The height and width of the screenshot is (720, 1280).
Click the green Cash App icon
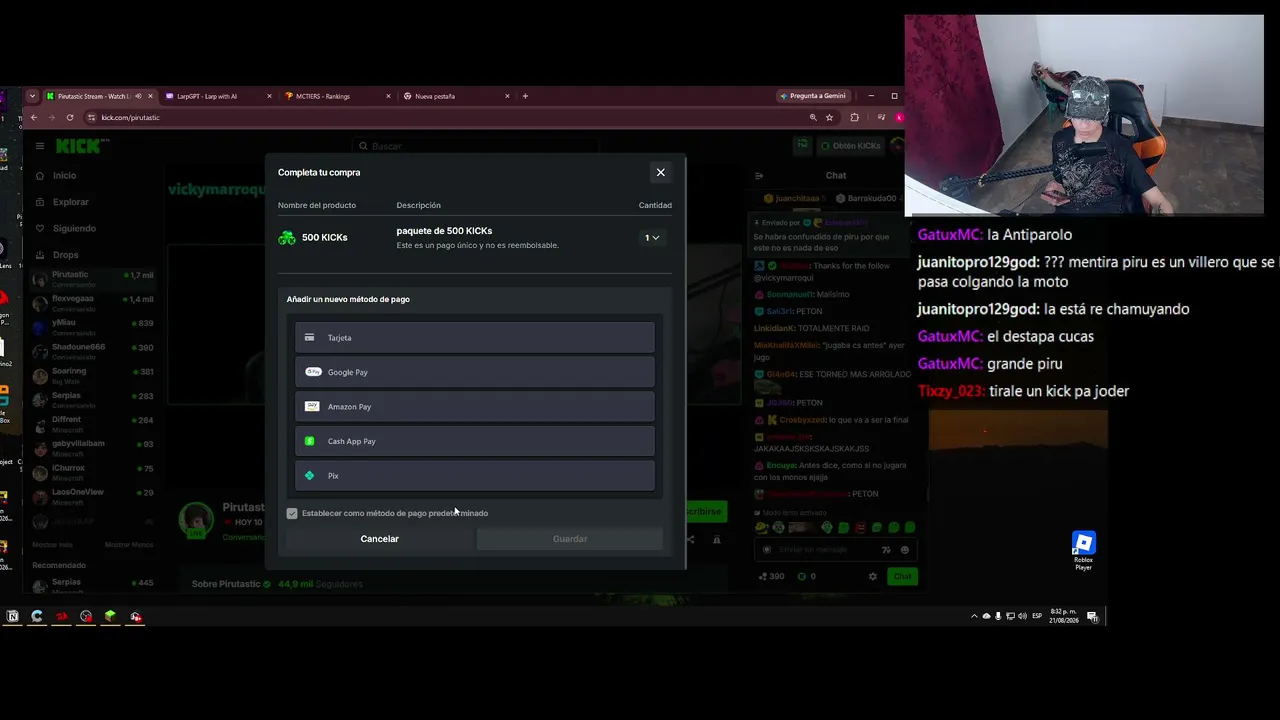tap(310, 441)
